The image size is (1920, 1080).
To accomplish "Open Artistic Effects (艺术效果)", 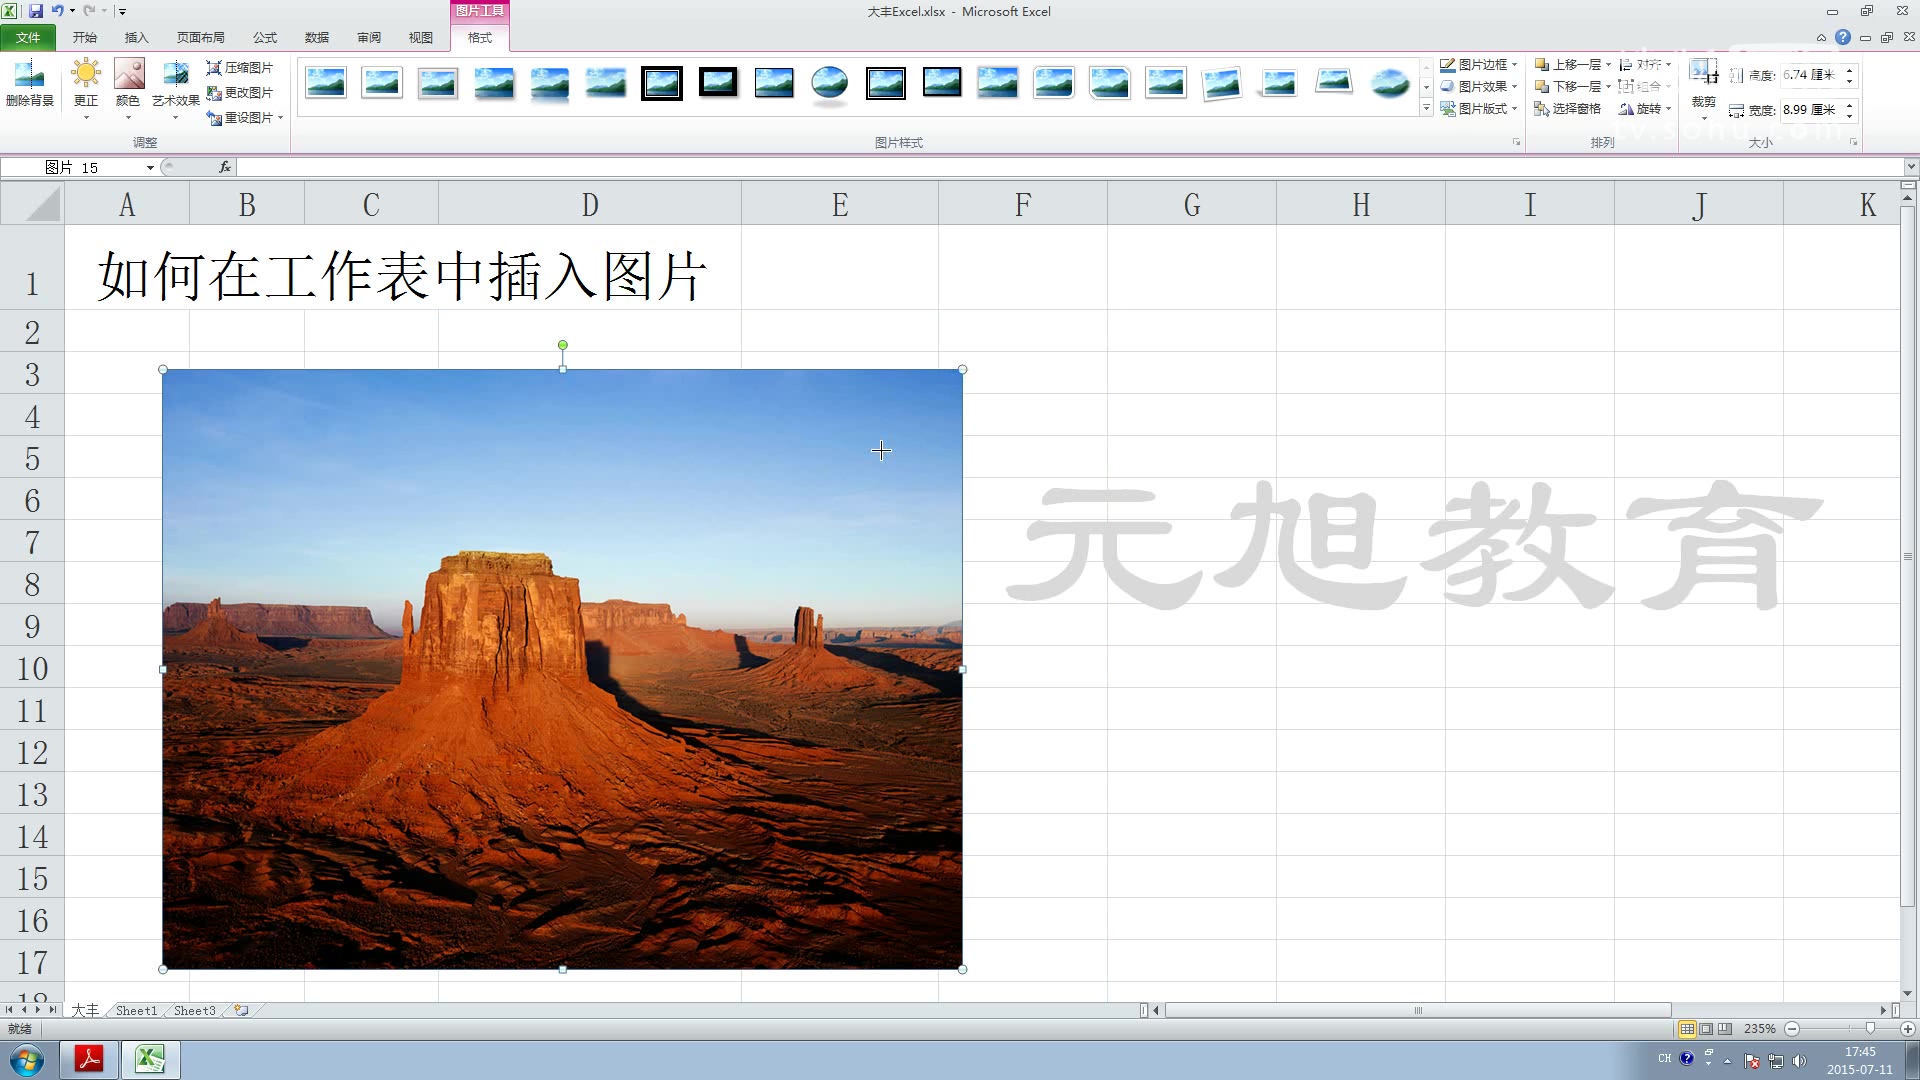I will pos(176,76).
